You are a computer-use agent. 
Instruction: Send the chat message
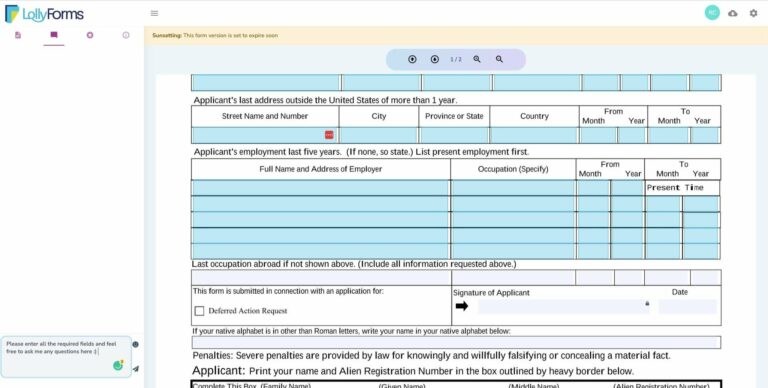(136, 369)
